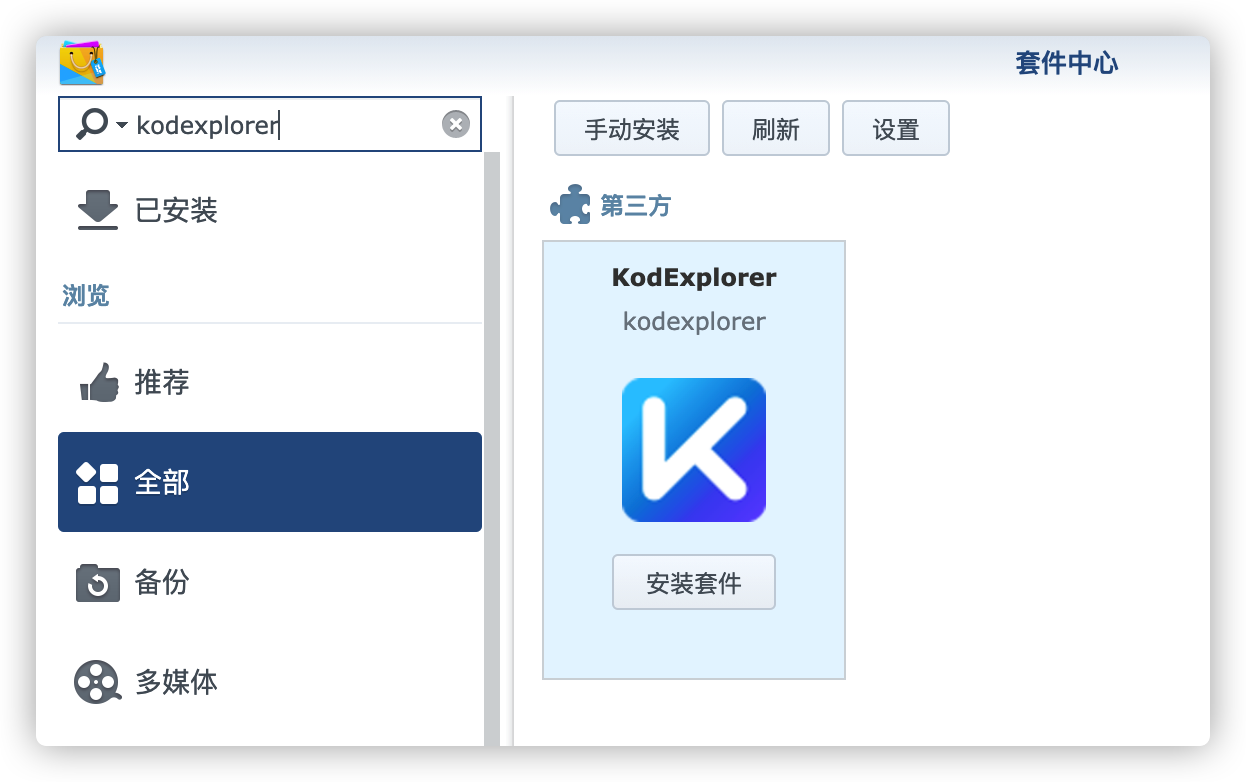Screen dimensions: 1246x782
Task: Open the KodExplorer package title
Action: (694, 278)
